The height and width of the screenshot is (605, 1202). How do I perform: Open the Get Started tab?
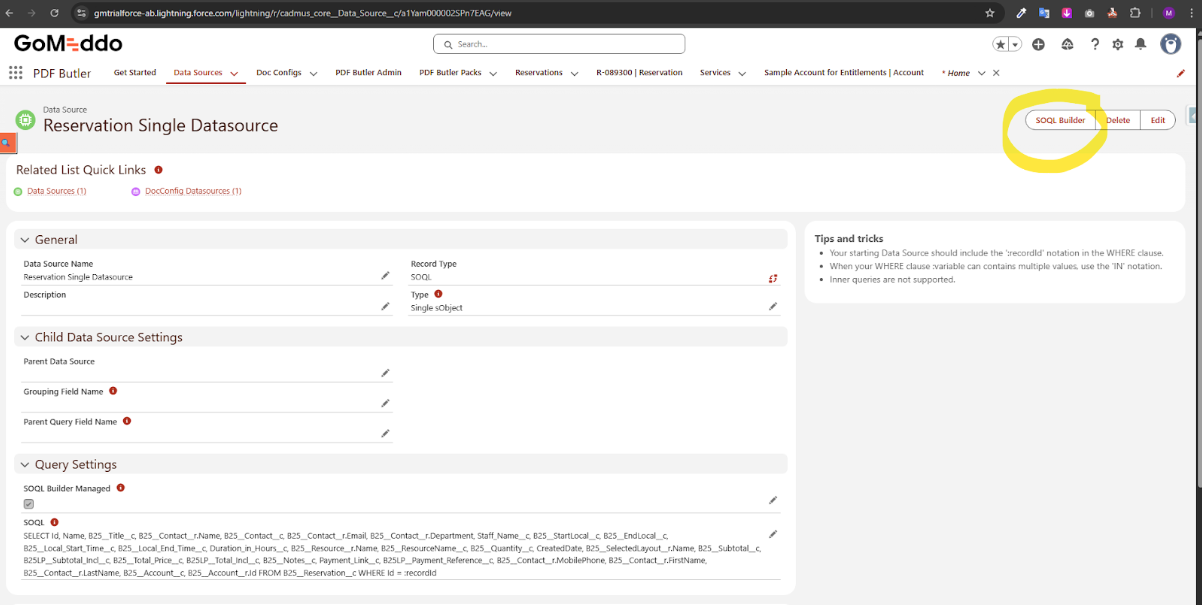click(134, 73)
